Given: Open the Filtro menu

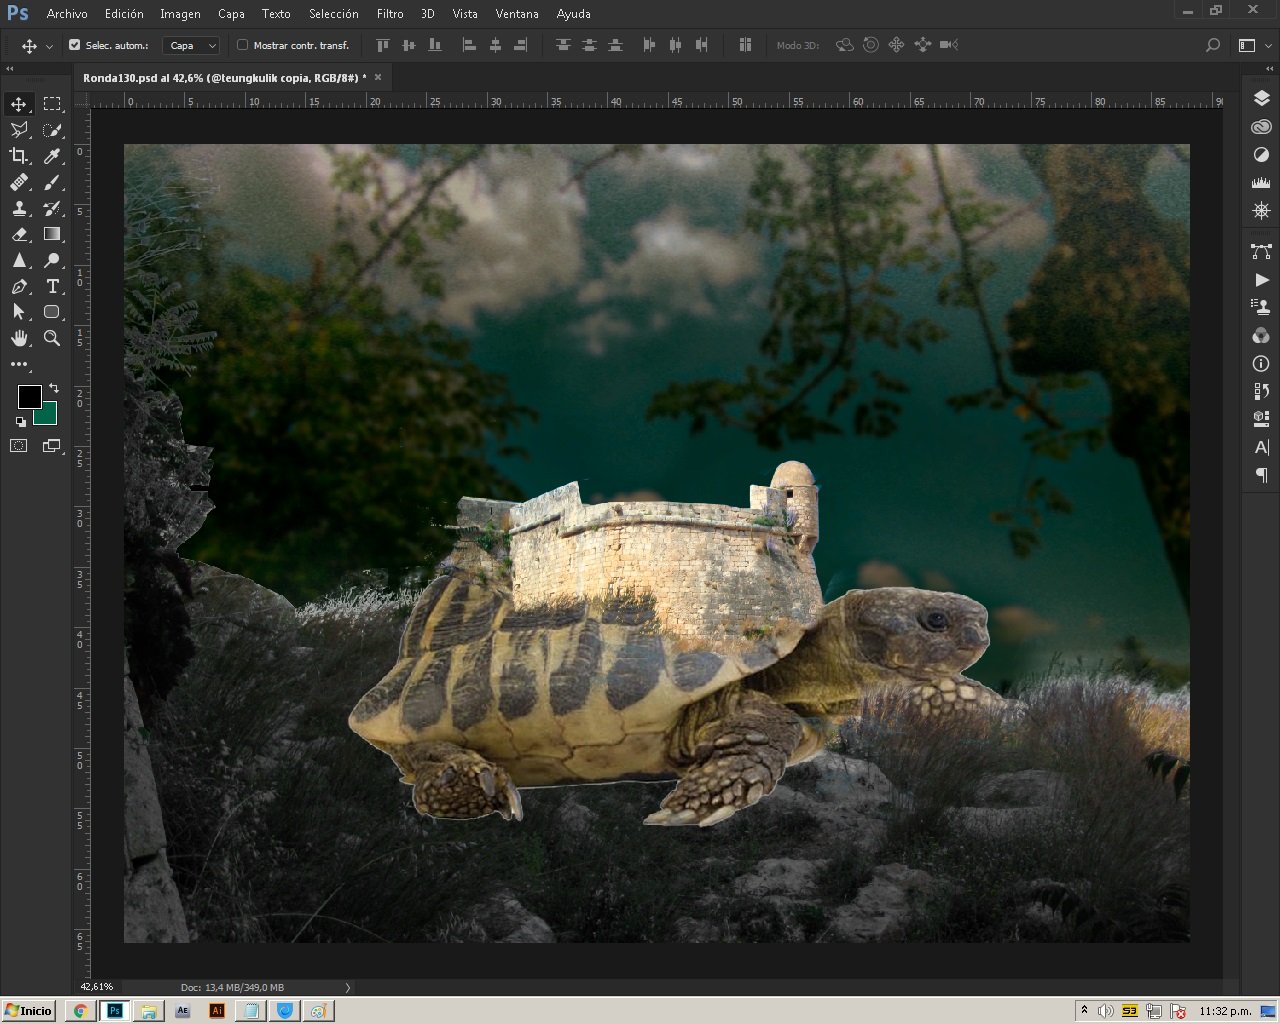Looking at the screenshot, I should click(x=390, y=14).
